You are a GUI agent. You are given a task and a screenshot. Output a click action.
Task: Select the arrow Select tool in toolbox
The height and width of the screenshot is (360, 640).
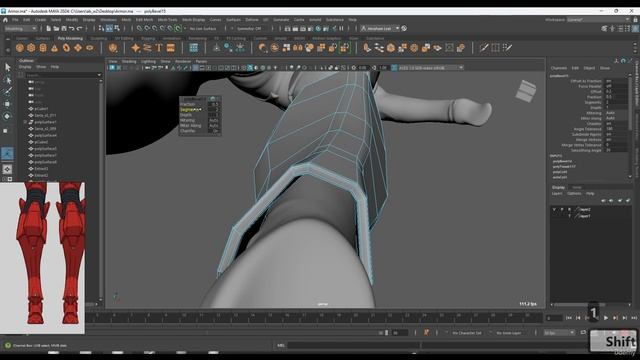7,67
